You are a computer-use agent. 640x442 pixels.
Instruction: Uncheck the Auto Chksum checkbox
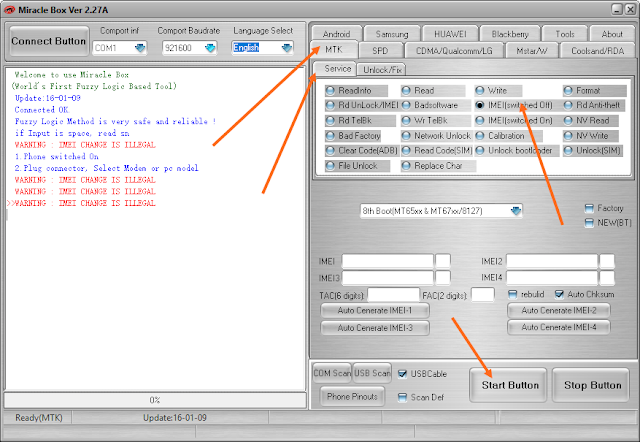(560, 294)
